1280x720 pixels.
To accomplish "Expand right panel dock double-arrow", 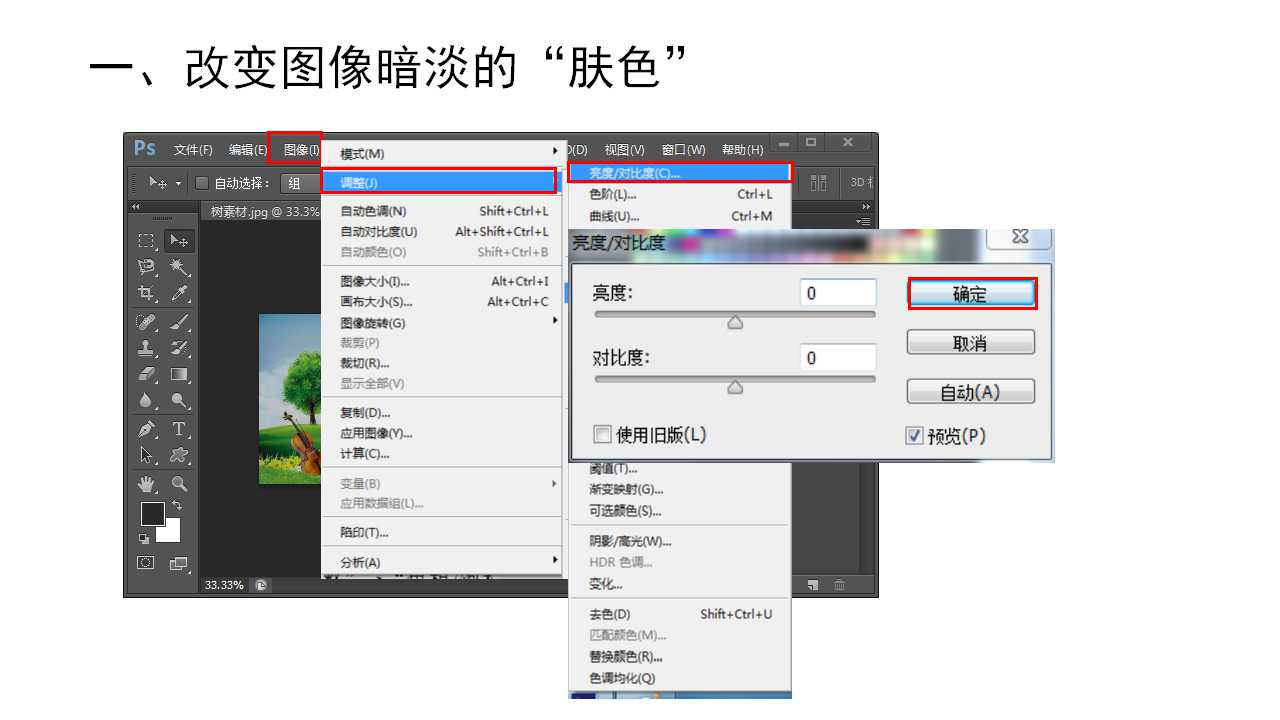I will (866, 206).
